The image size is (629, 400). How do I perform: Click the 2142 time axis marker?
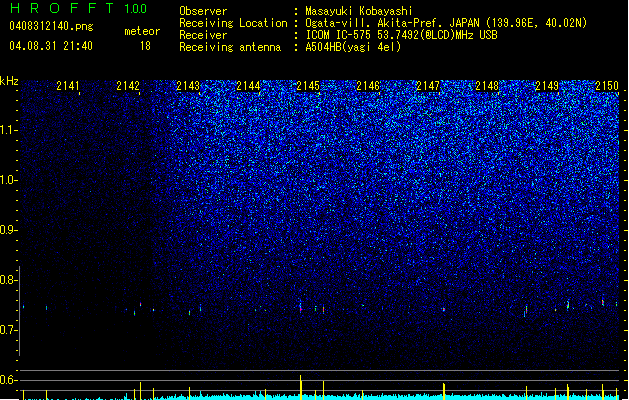tap(128, 86)
